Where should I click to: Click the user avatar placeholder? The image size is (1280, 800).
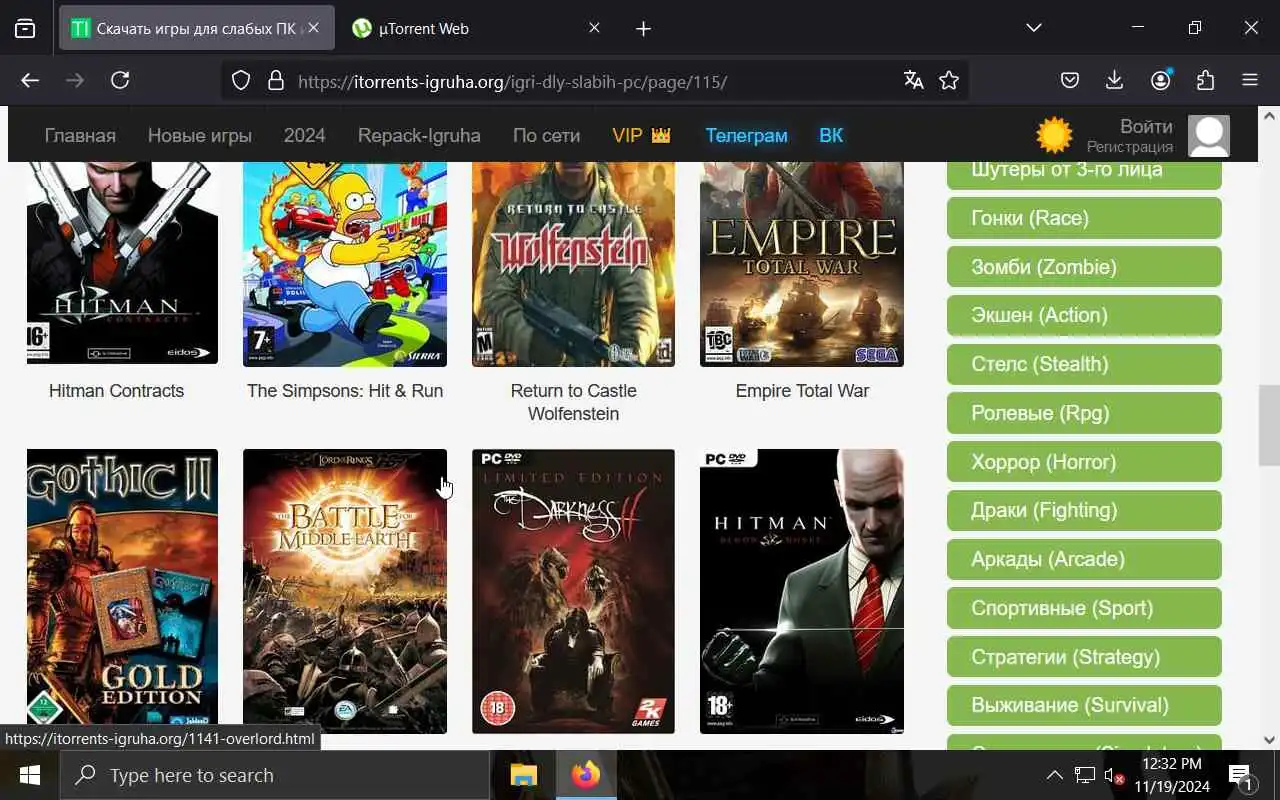tap(1208, 136)
